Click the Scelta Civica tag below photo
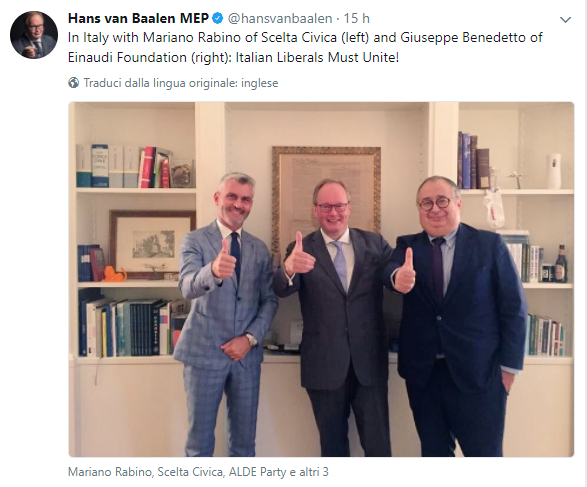 coord(190,472)
